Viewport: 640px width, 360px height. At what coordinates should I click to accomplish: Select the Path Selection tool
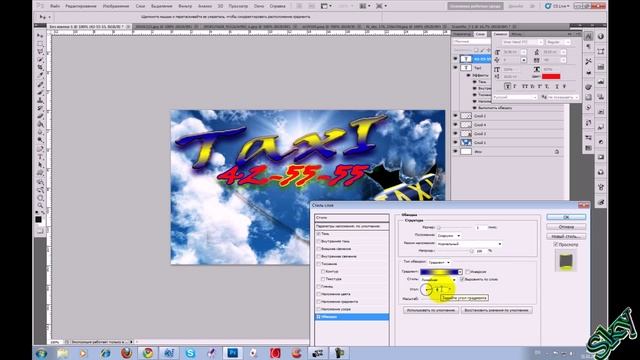click(40, 165)
